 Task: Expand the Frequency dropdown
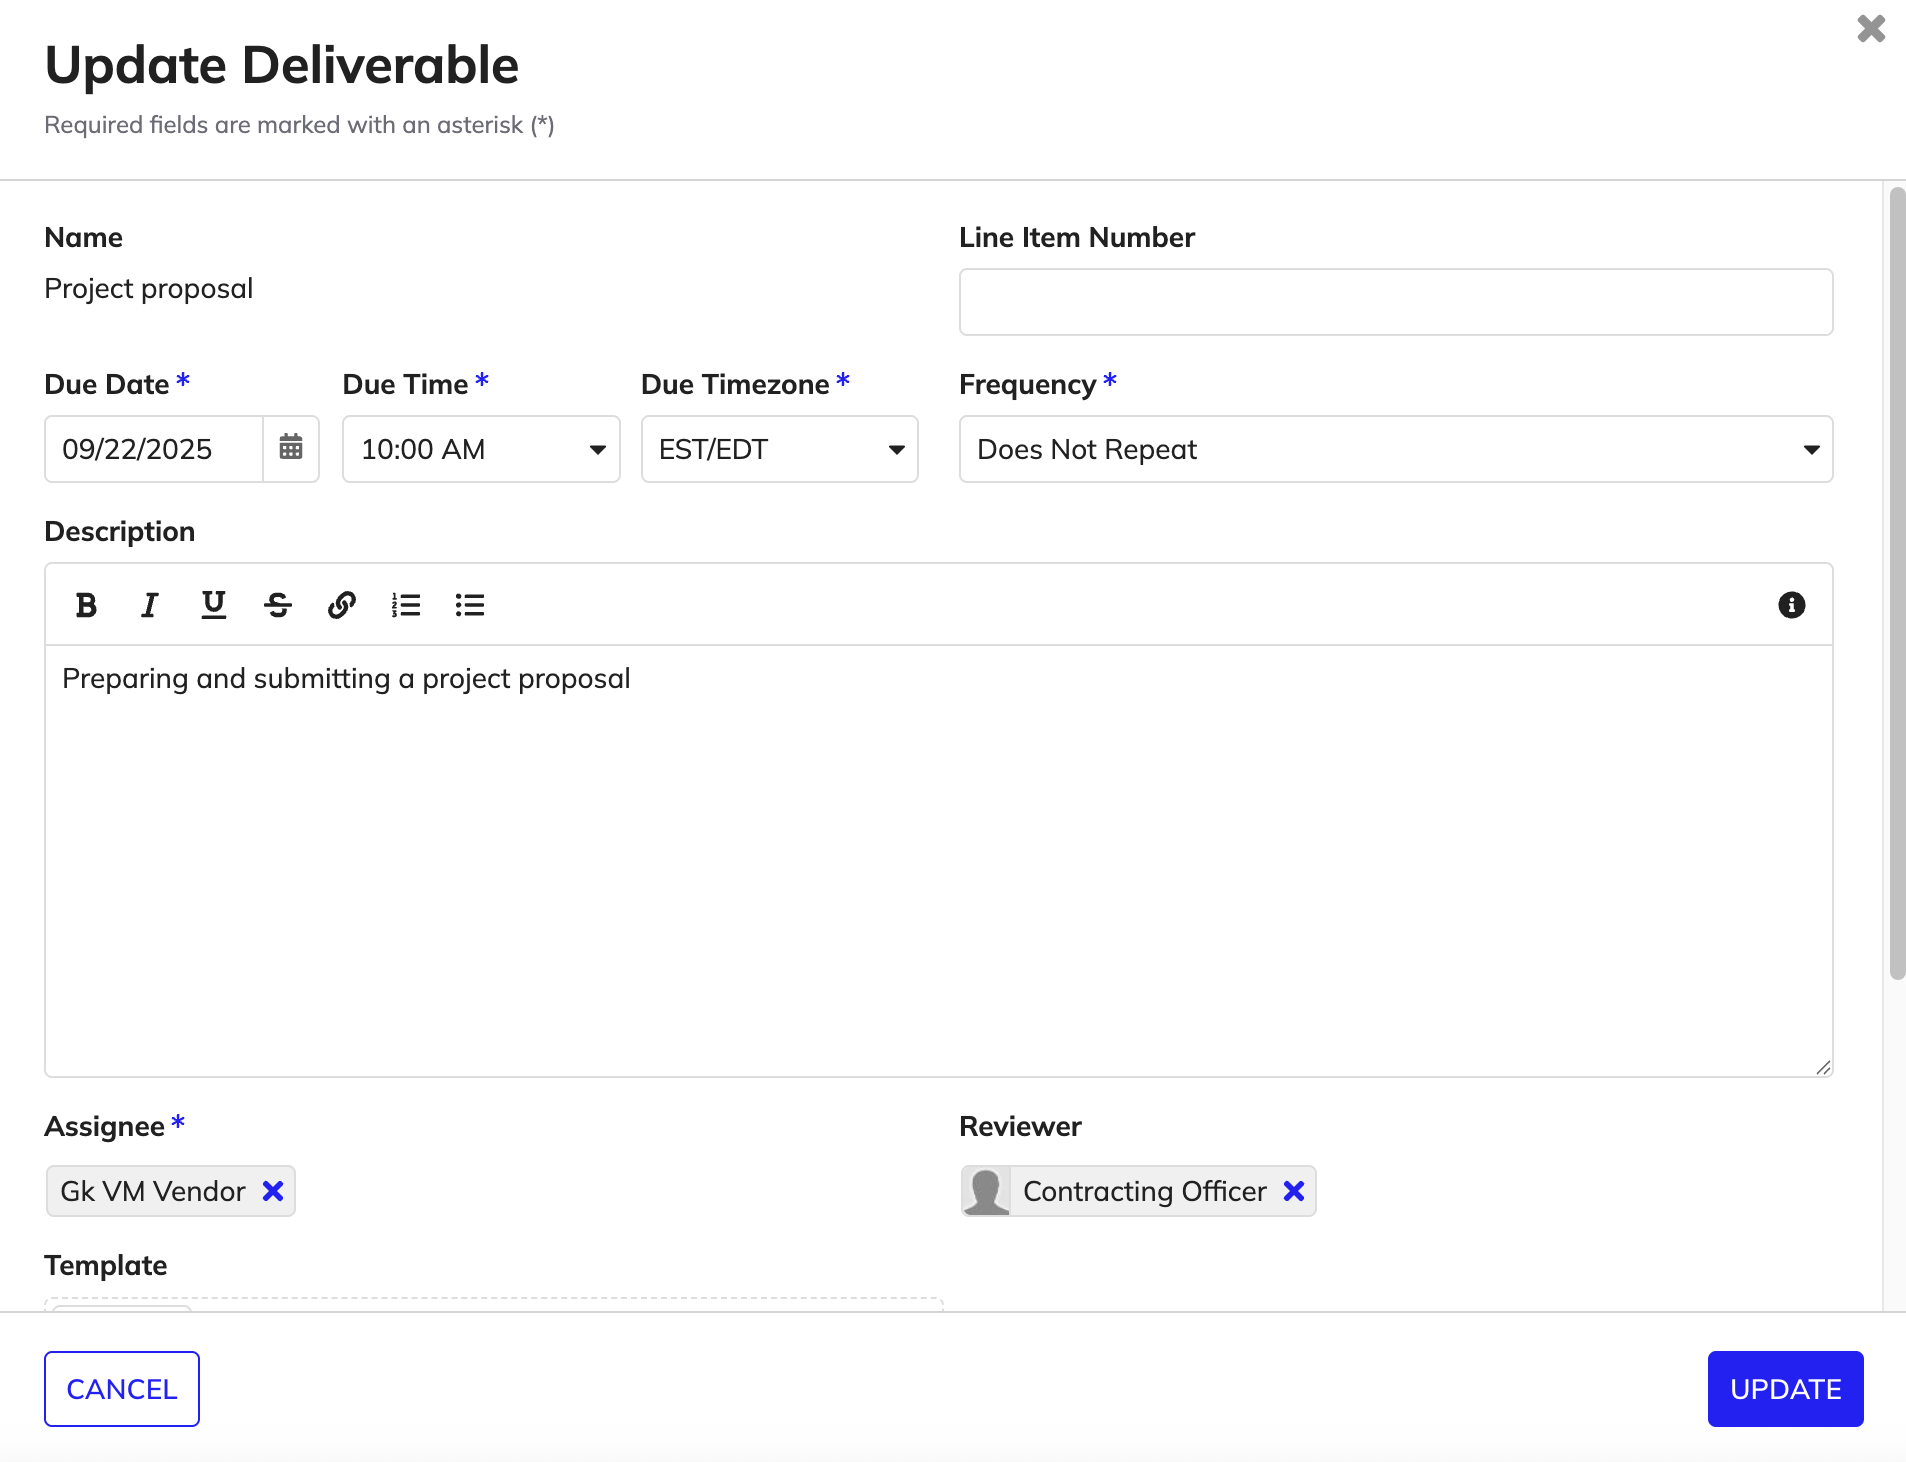[1396, 449]
